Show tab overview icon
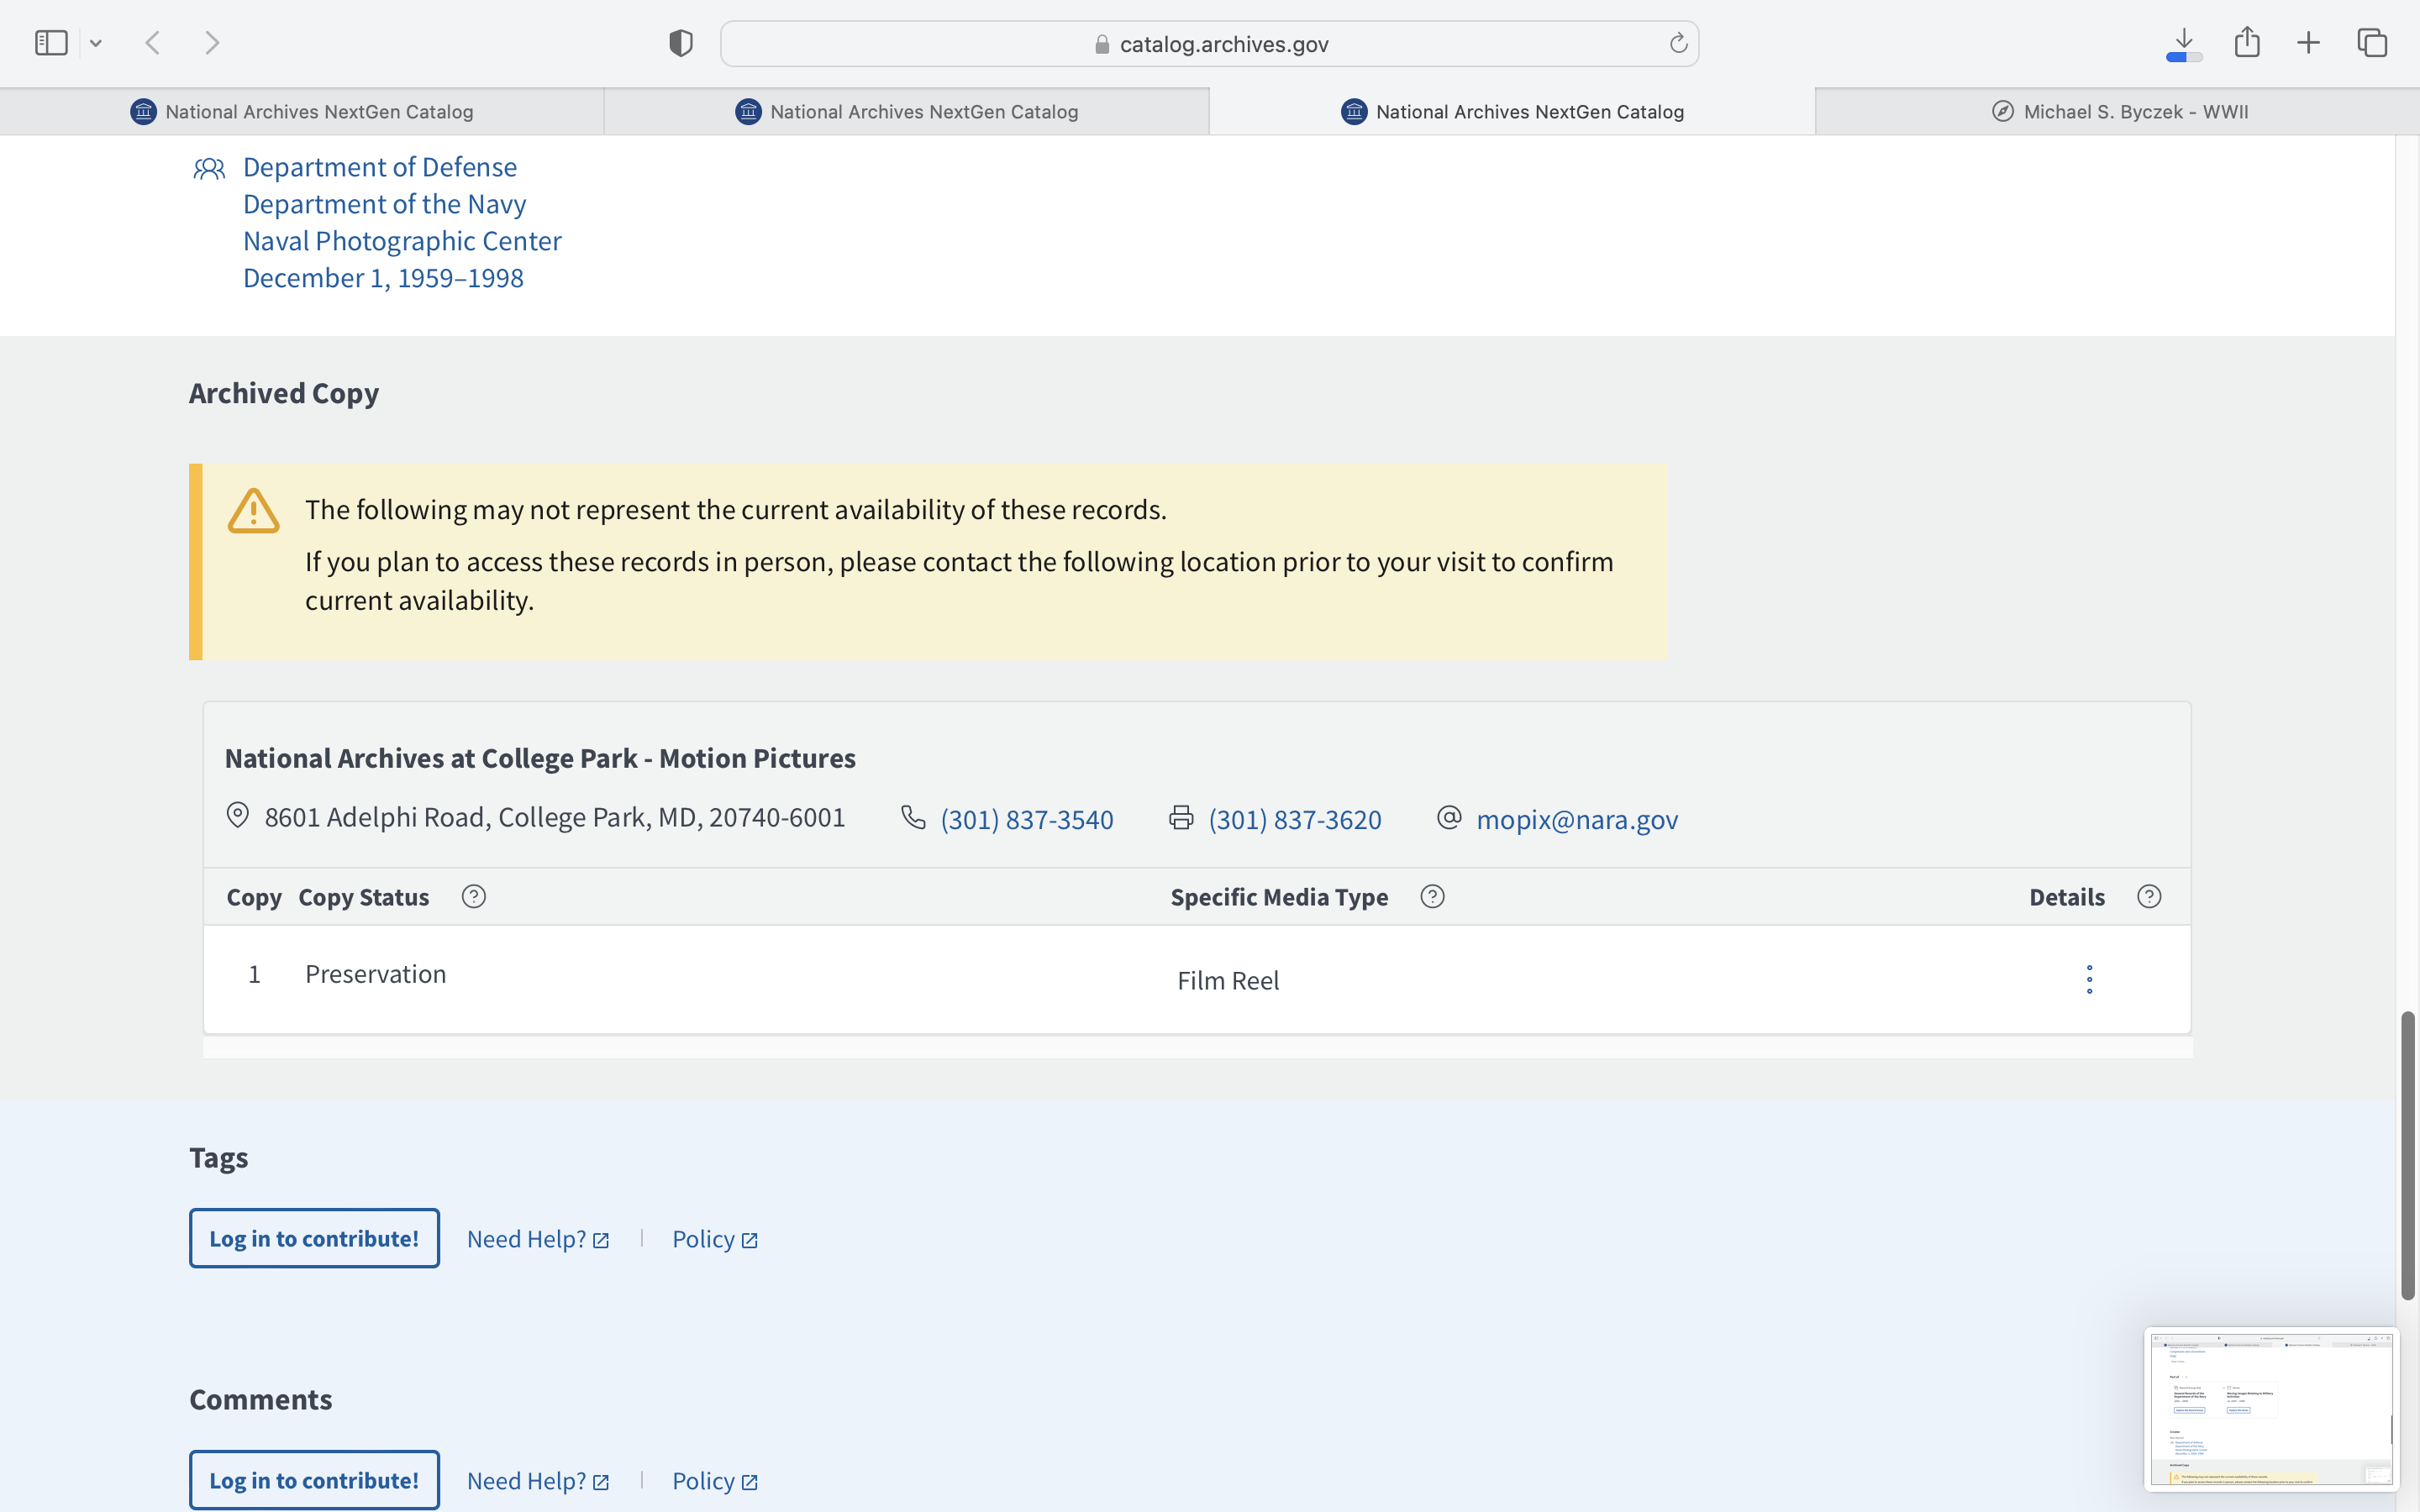 2372,43
